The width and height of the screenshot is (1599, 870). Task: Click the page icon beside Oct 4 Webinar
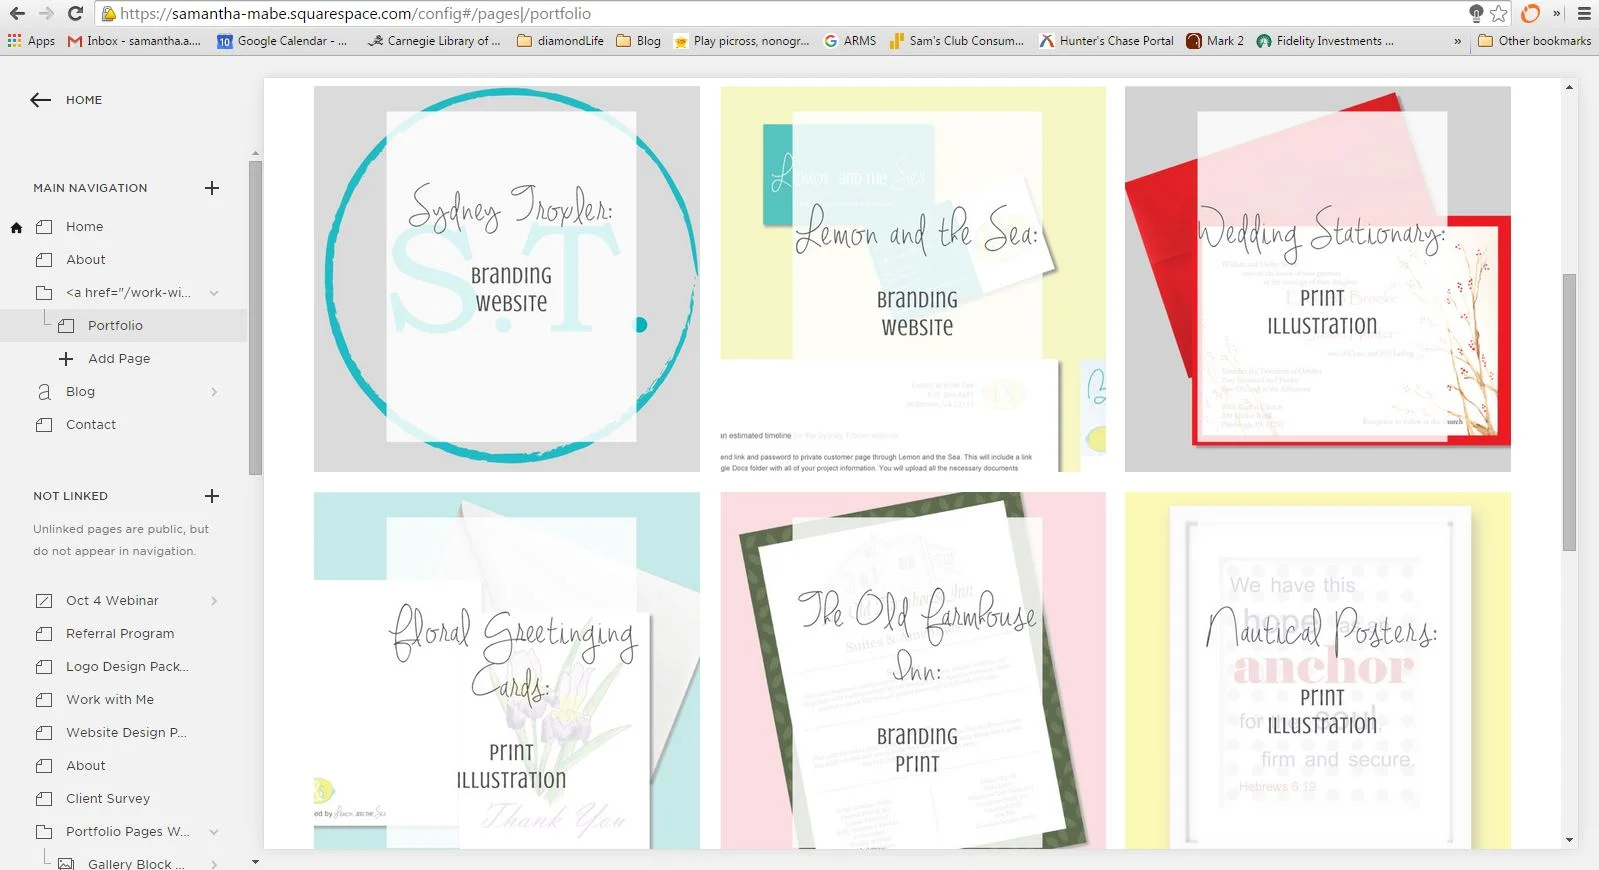click(x=44, y=601)
